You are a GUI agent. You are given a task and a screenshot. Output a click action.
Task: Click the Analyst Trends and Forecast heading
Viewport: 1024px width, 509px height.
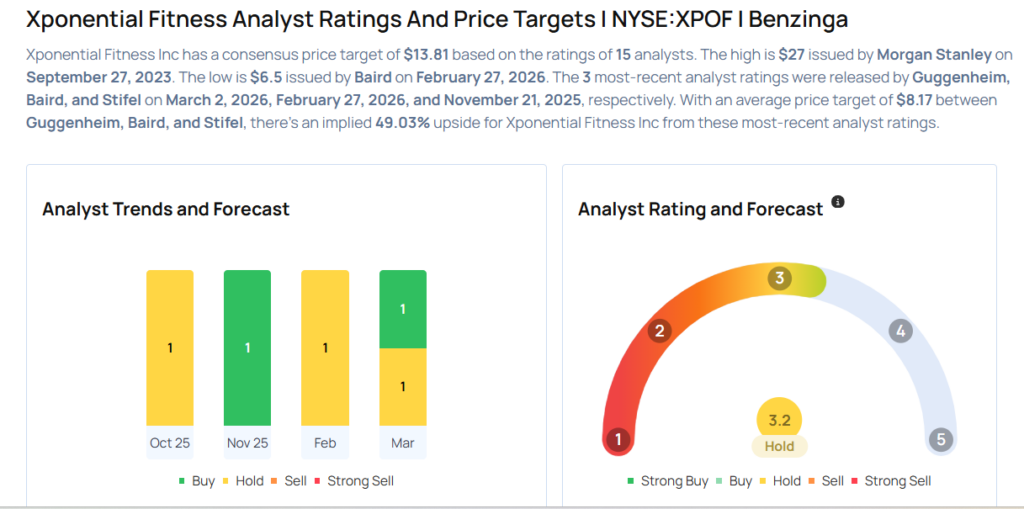[166, 209]
